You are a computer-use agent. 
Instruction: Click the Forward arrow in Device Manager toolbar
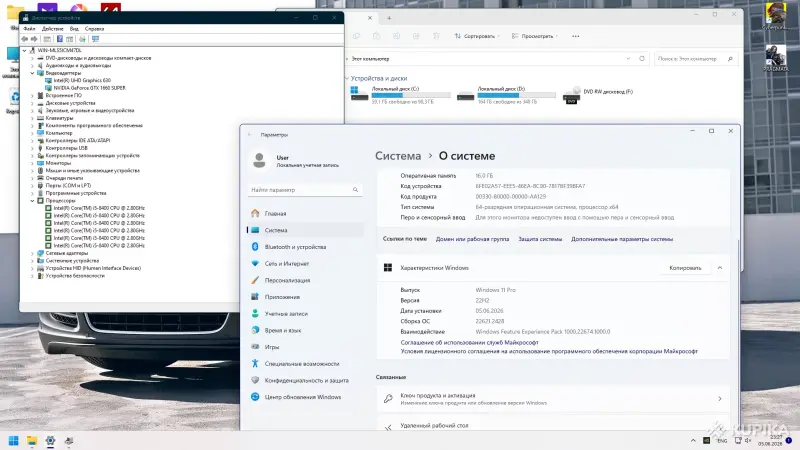34,39
